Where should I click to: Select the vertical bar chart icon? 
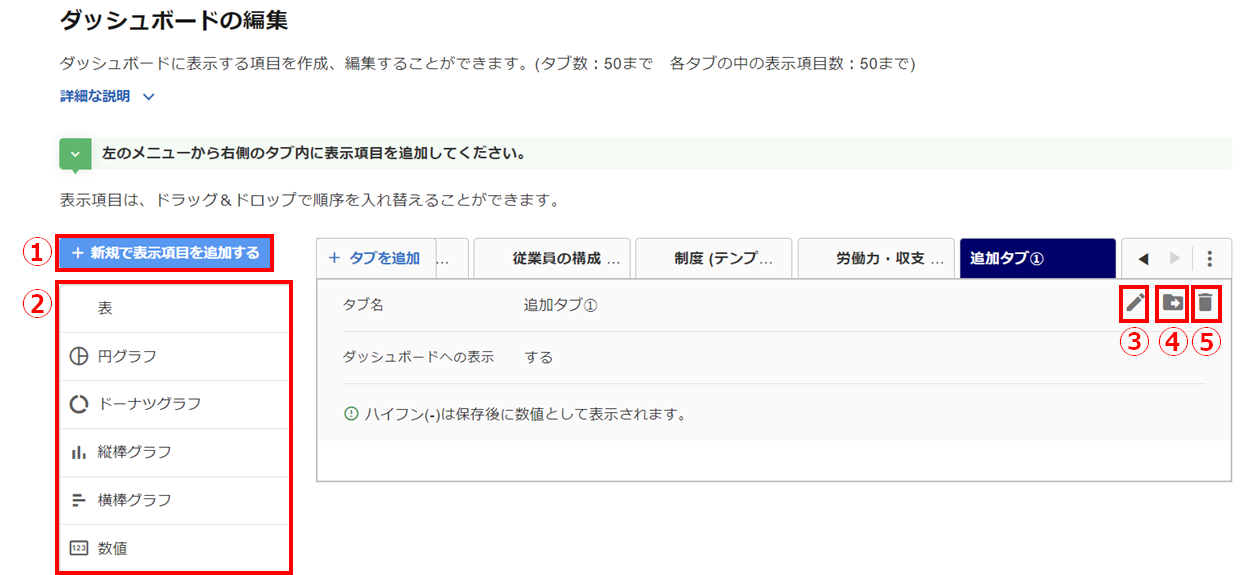pyautogui.click(x=79, y=453)
